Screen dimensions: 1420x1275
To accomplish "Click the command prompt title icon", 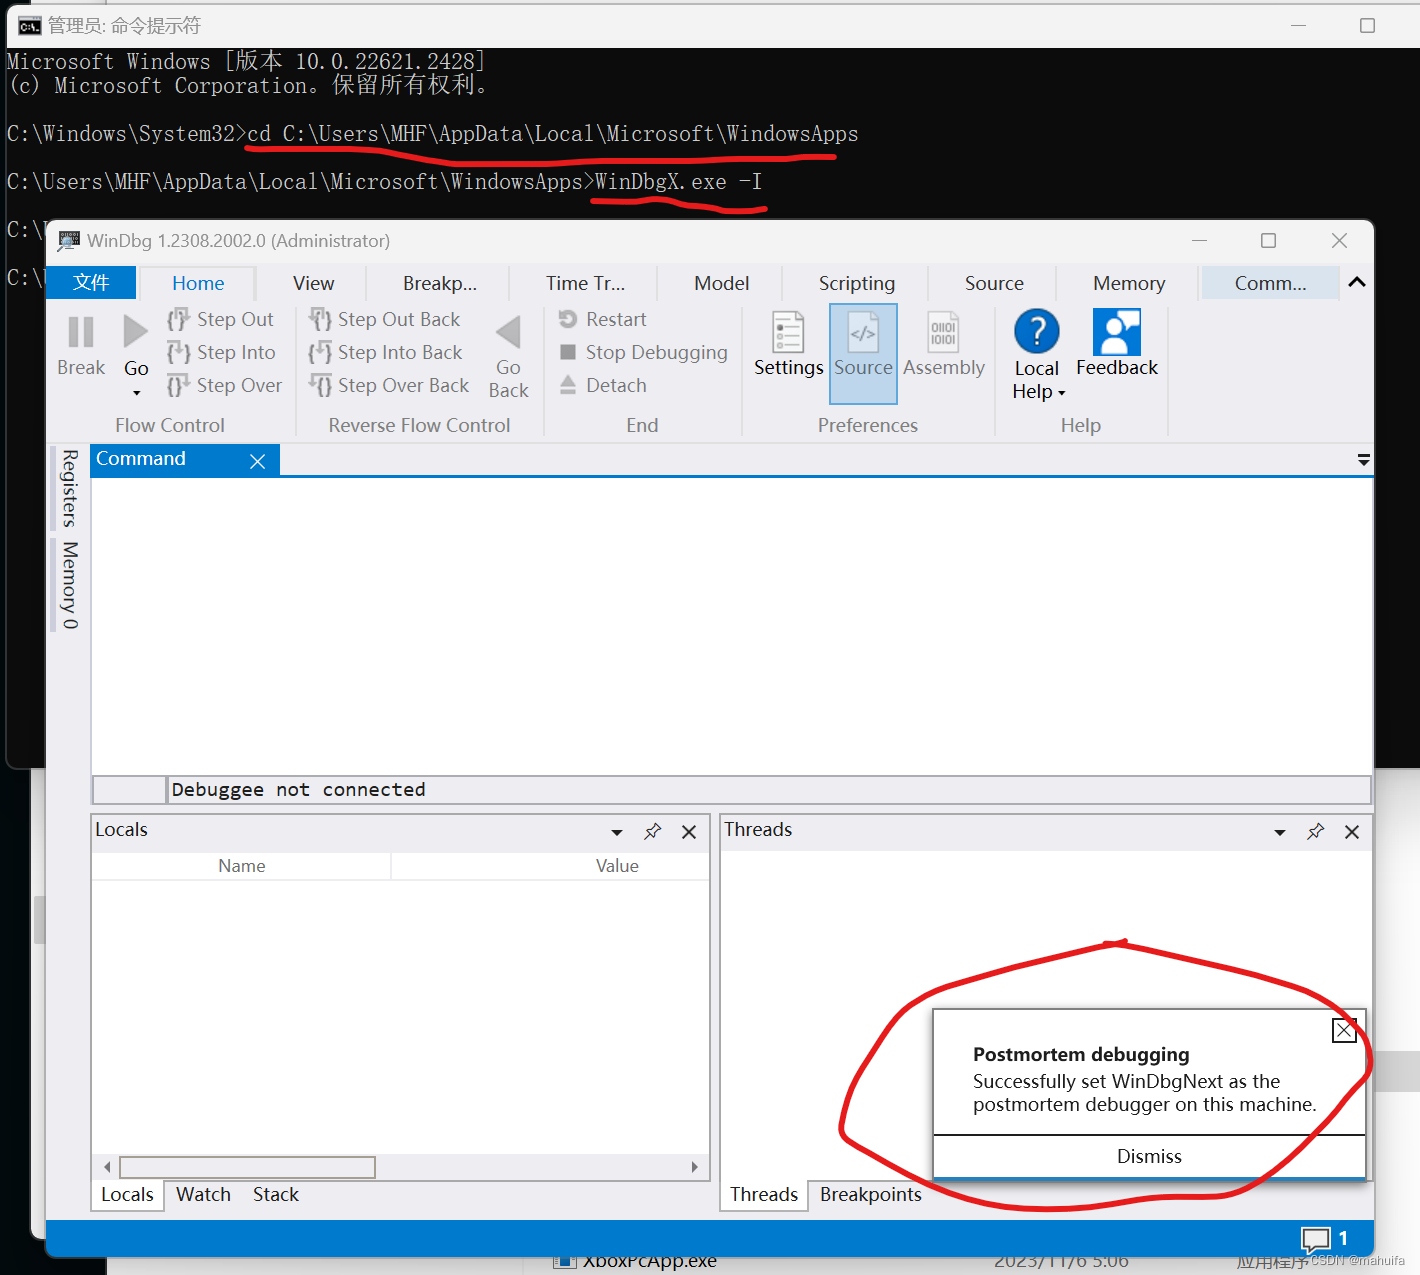I will 30,26.
